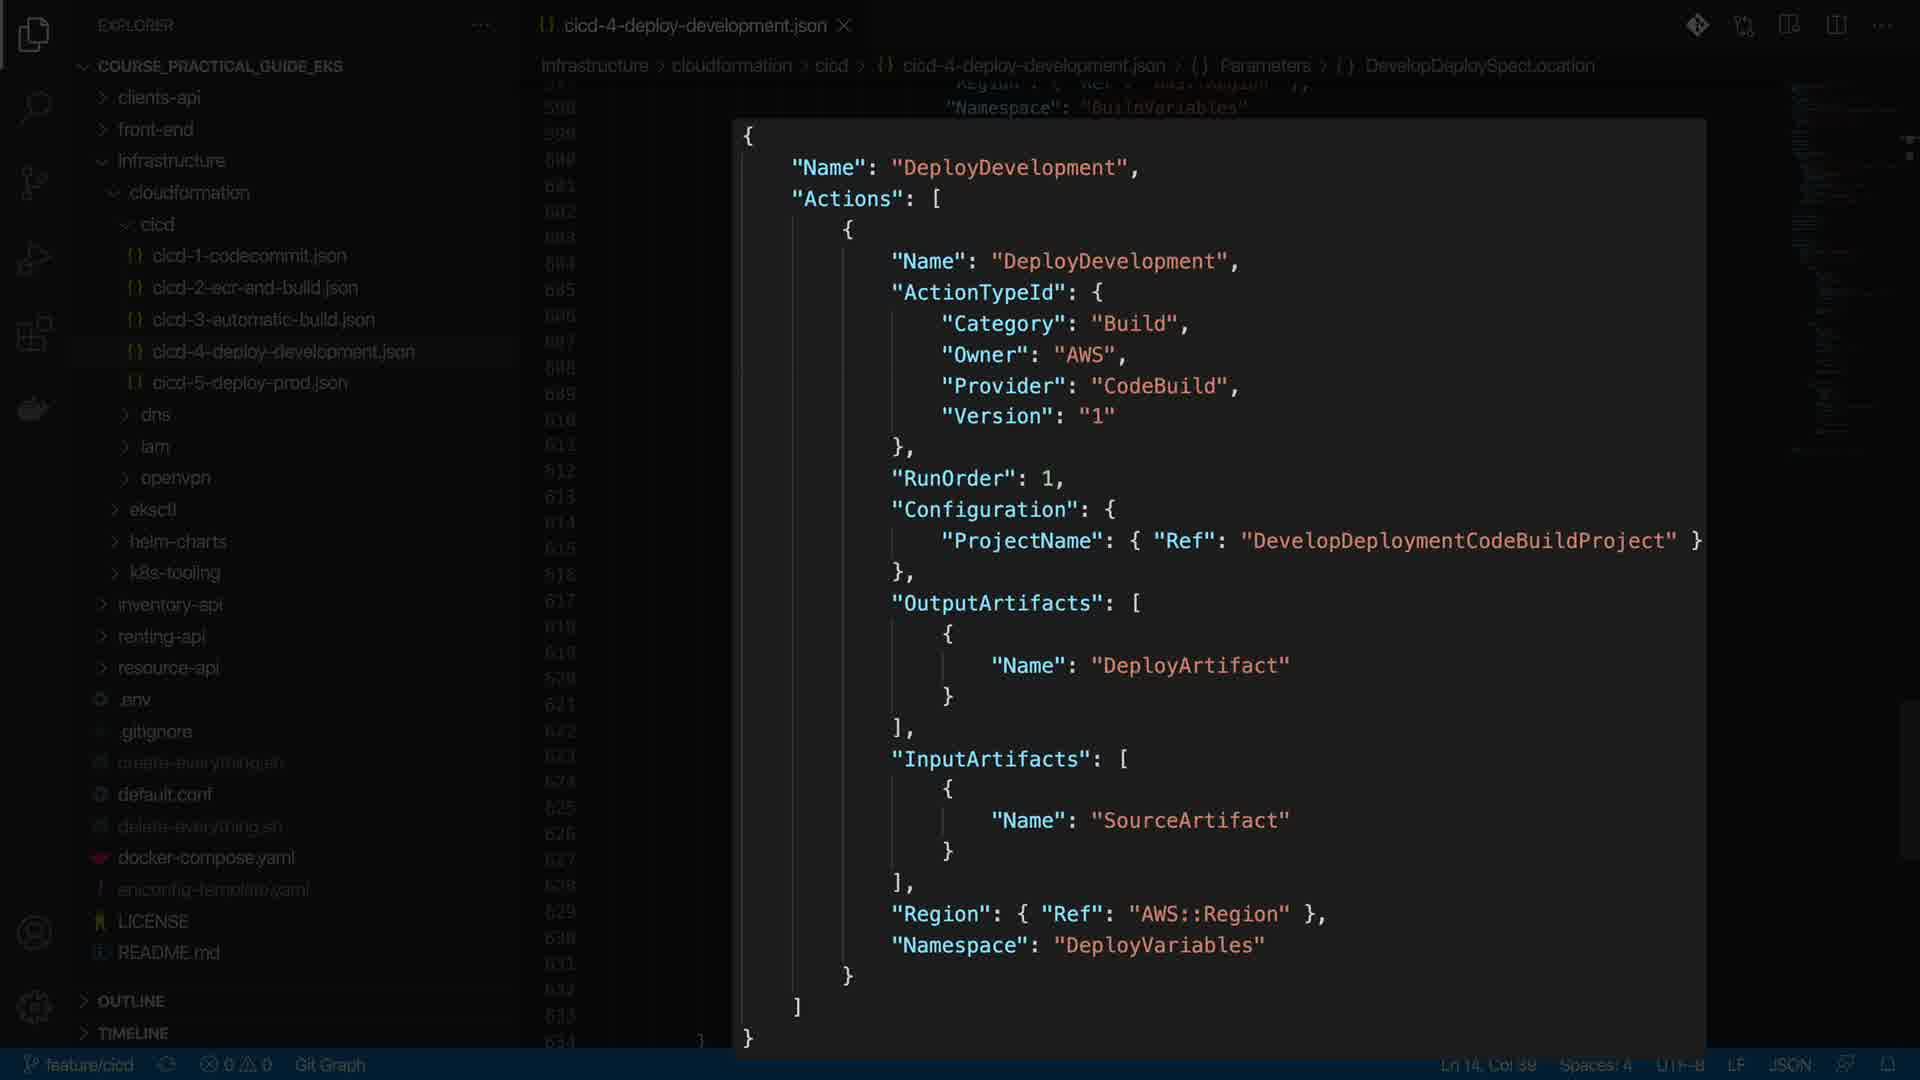Click the feature/cicd branch indicator
This screenshot has height=1080, width=1920.
pyautogui.click(x=78, y=1064)
